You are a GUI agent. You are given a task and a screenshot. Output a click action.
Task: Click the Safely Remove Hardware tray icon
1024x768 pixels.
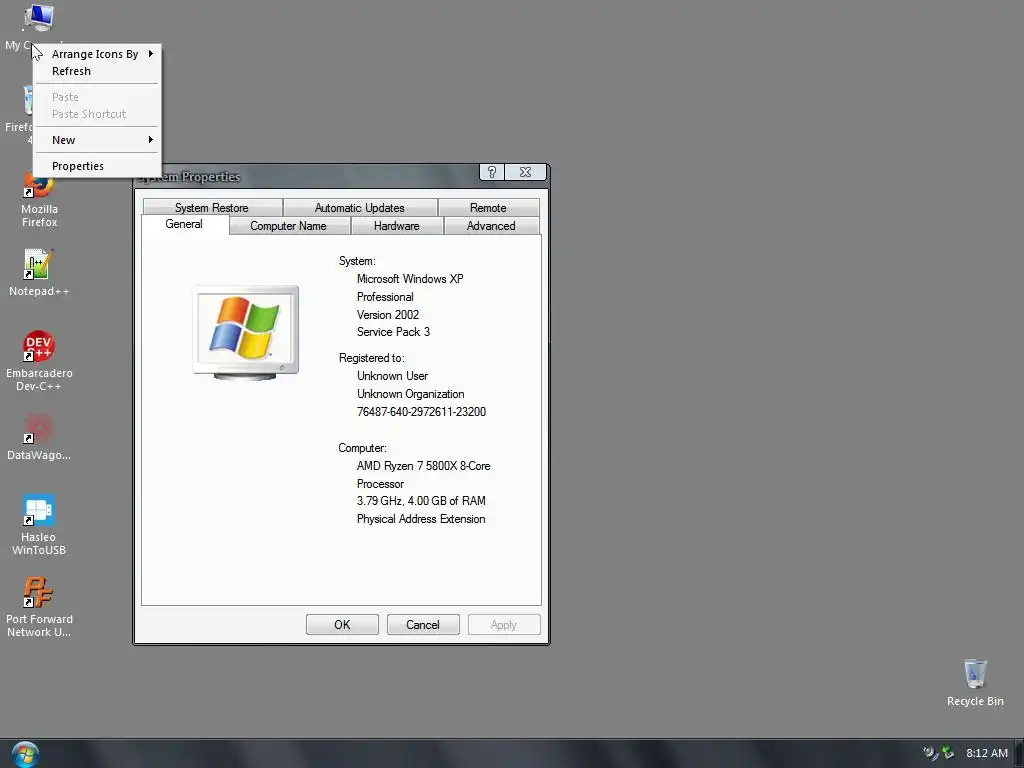[948, 753]
